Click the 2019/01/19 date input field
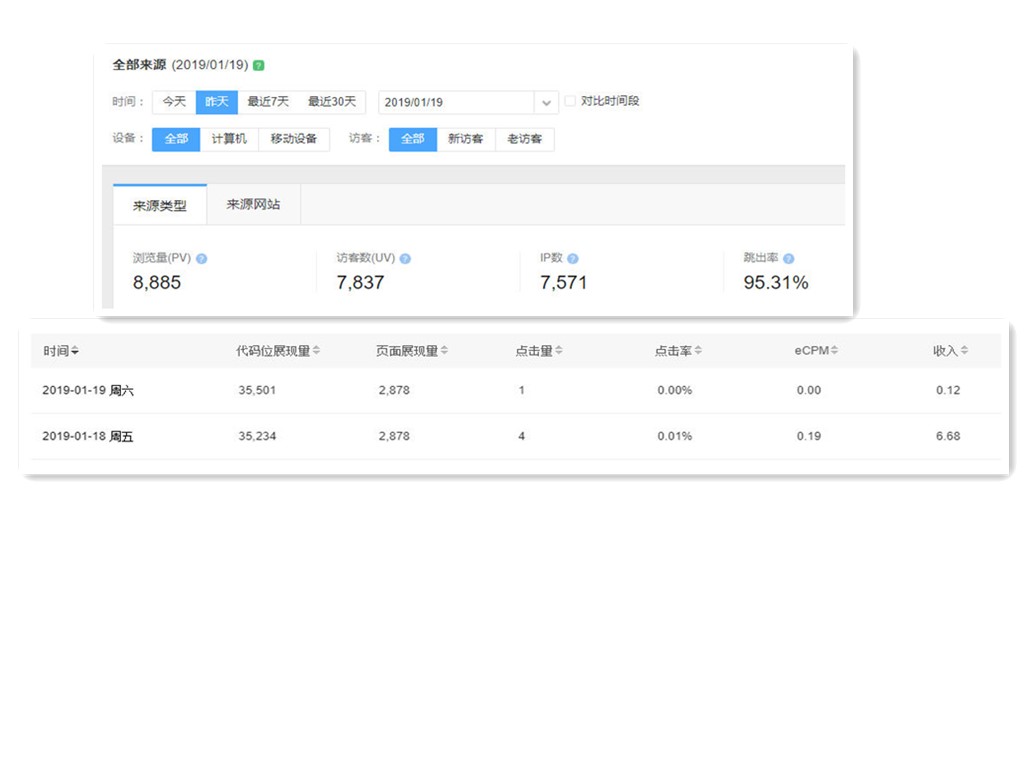This screenshot has height=768, width=1024. coord(456,102)
